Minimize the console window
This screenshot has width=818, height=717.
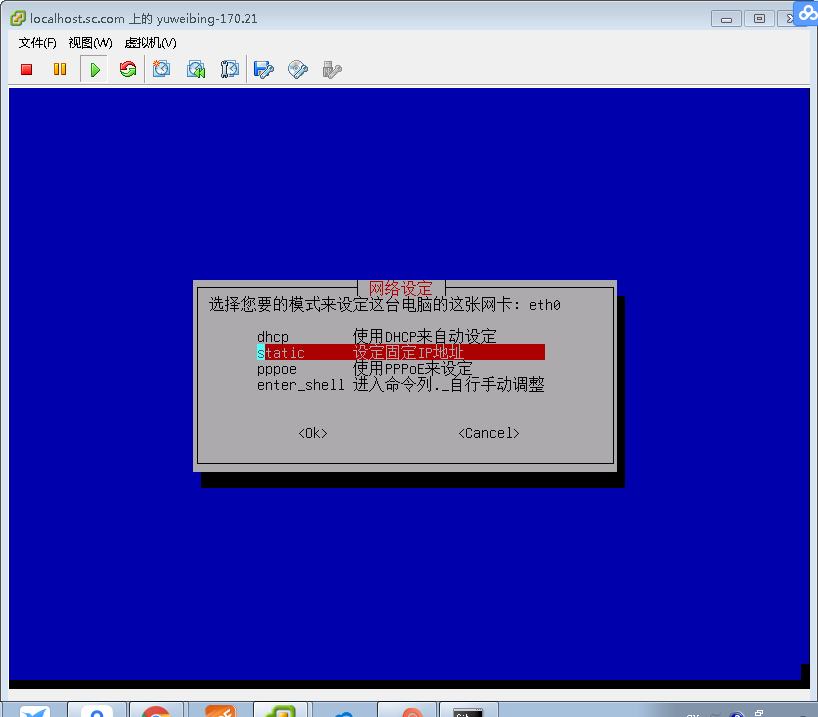(x=726, y=19)
